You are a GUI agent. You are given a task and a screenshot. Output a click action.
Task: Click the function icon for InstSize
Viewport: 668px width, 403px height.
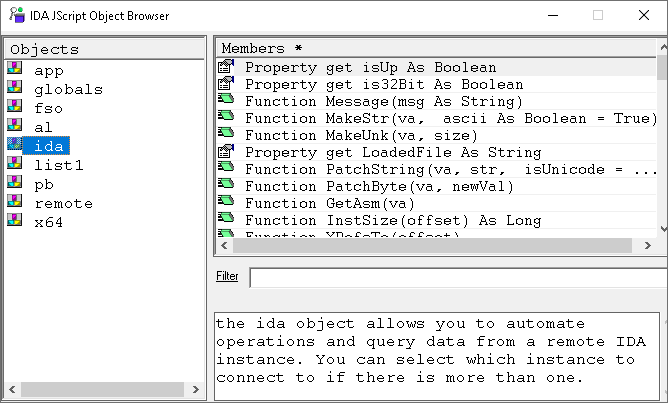[x=226, y=217]
